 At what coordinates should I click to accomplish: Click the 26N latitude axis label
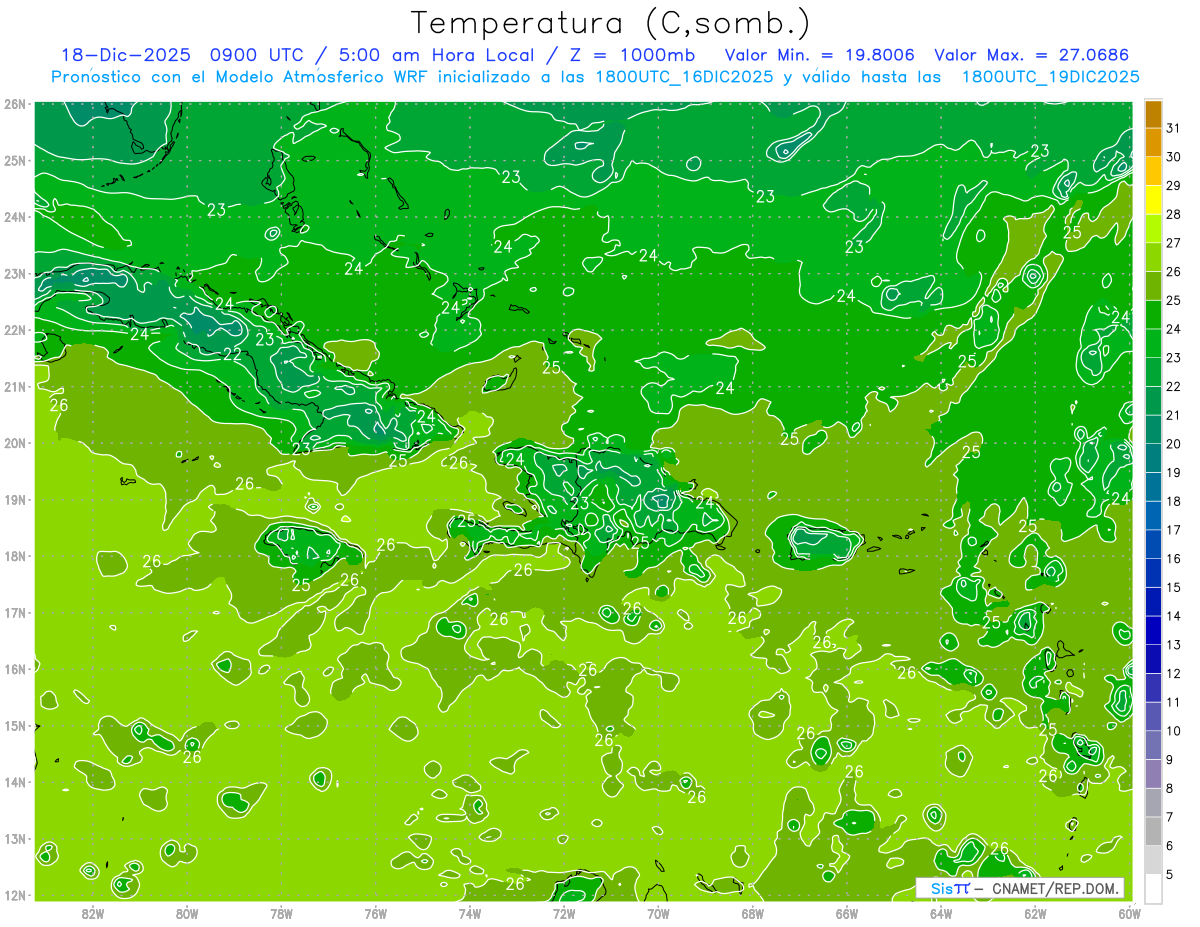pos(14,104)
